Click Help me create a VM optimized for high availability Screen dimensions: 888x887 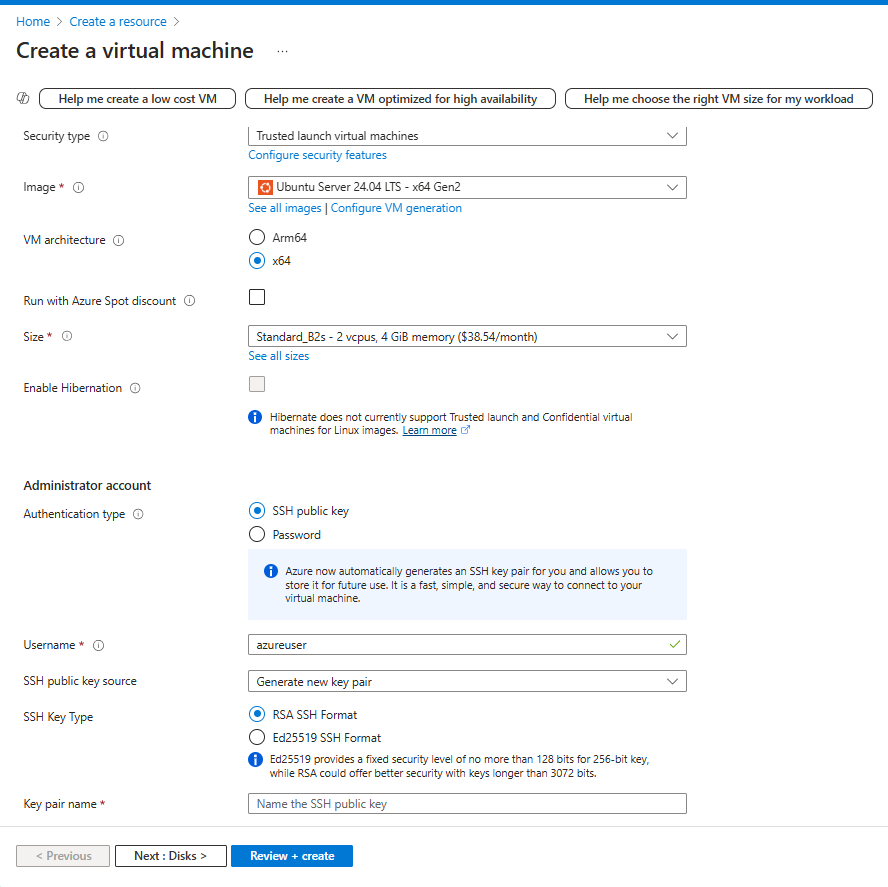tap(400, 99)
